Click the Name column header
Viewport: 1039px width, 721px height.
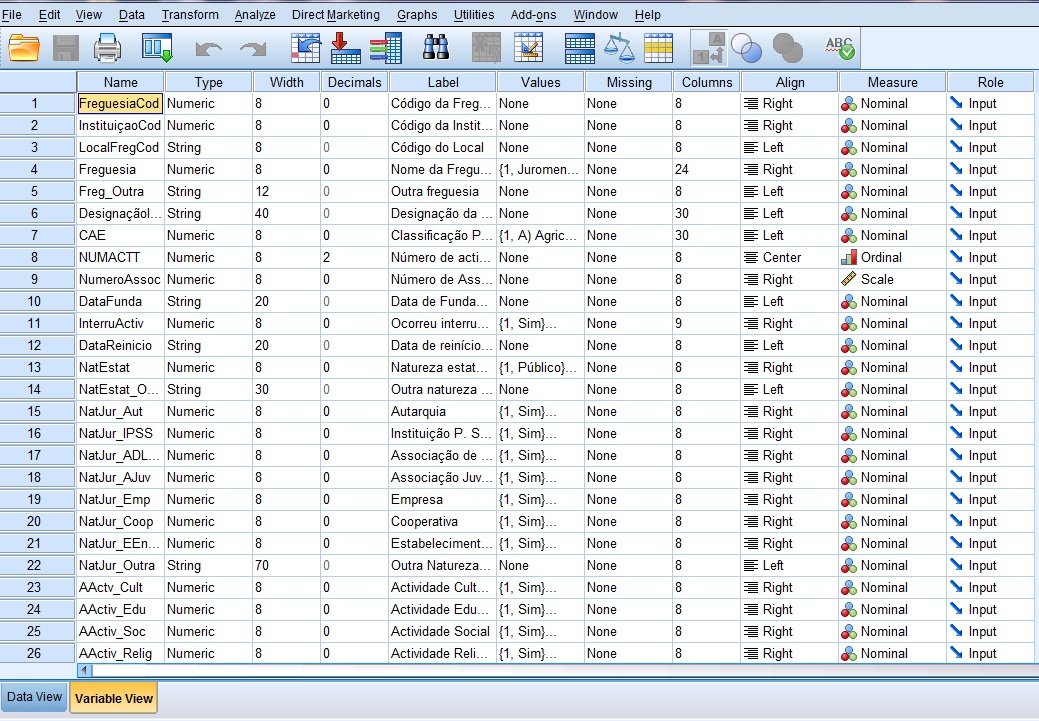coord(121,82)
